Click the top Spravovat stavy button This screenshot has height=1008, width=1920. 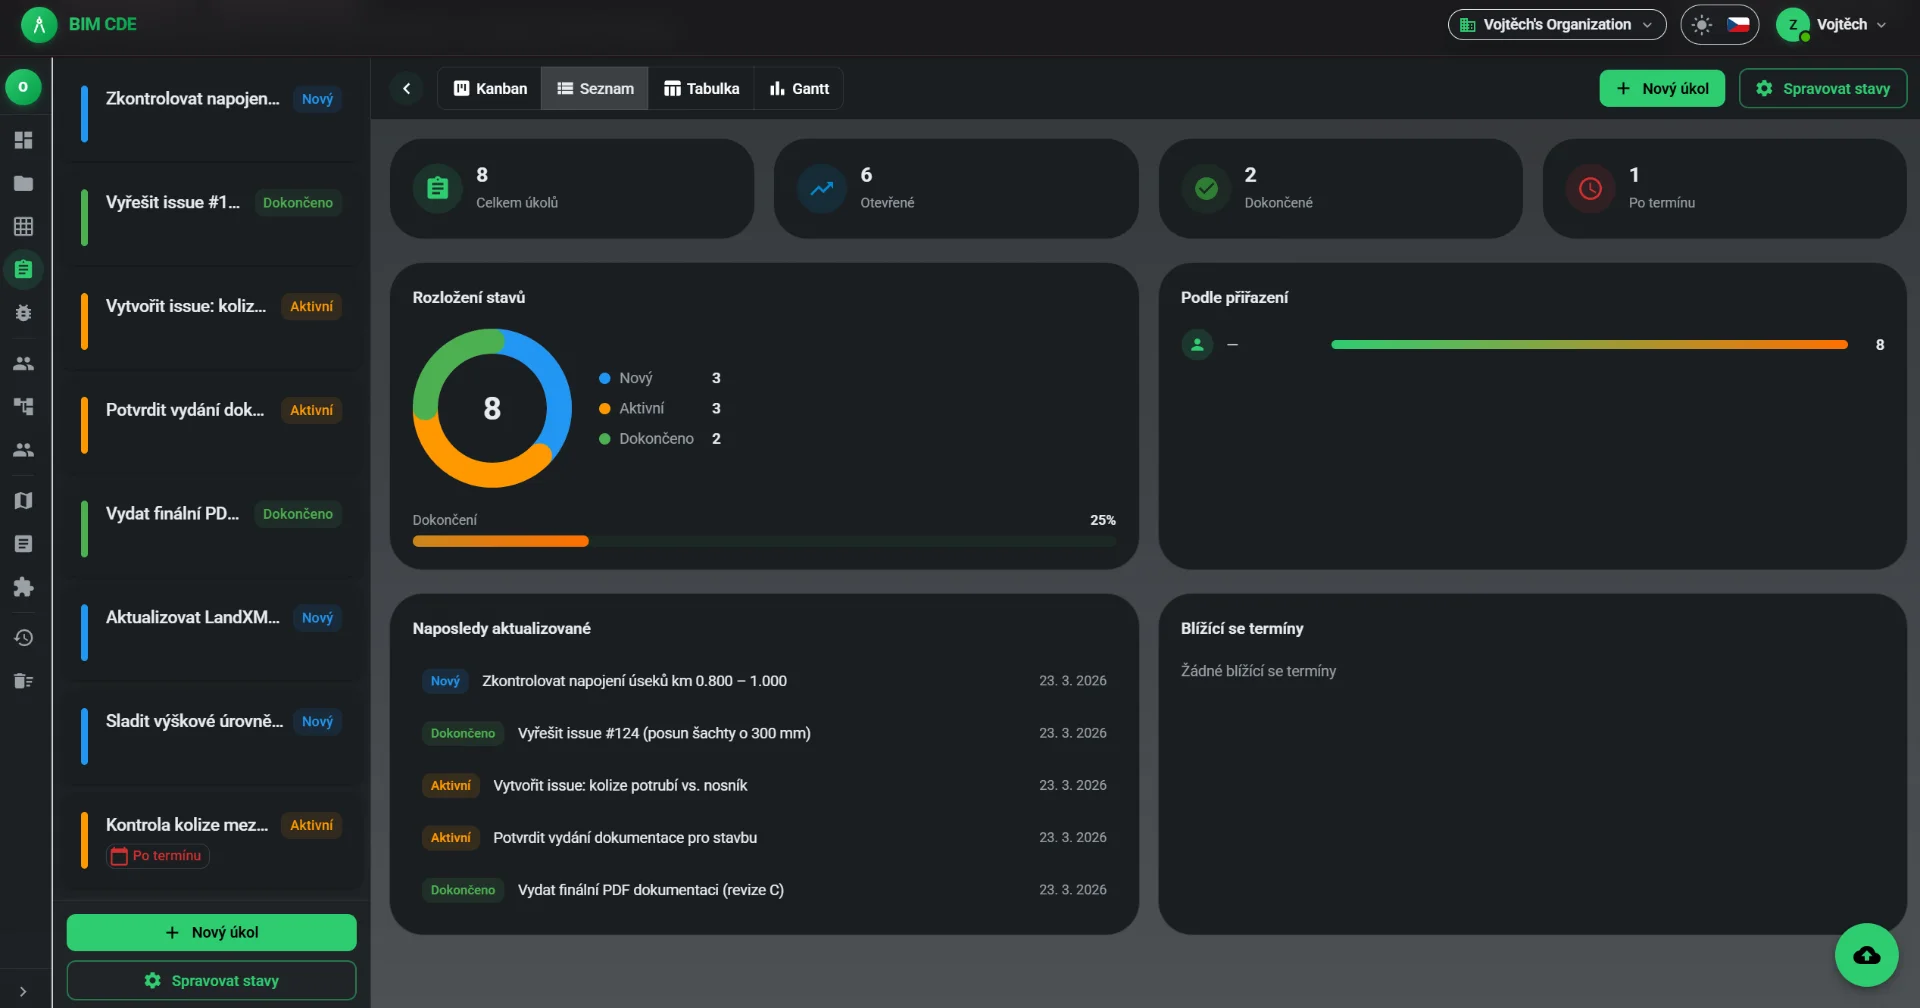pos(1823,88)
